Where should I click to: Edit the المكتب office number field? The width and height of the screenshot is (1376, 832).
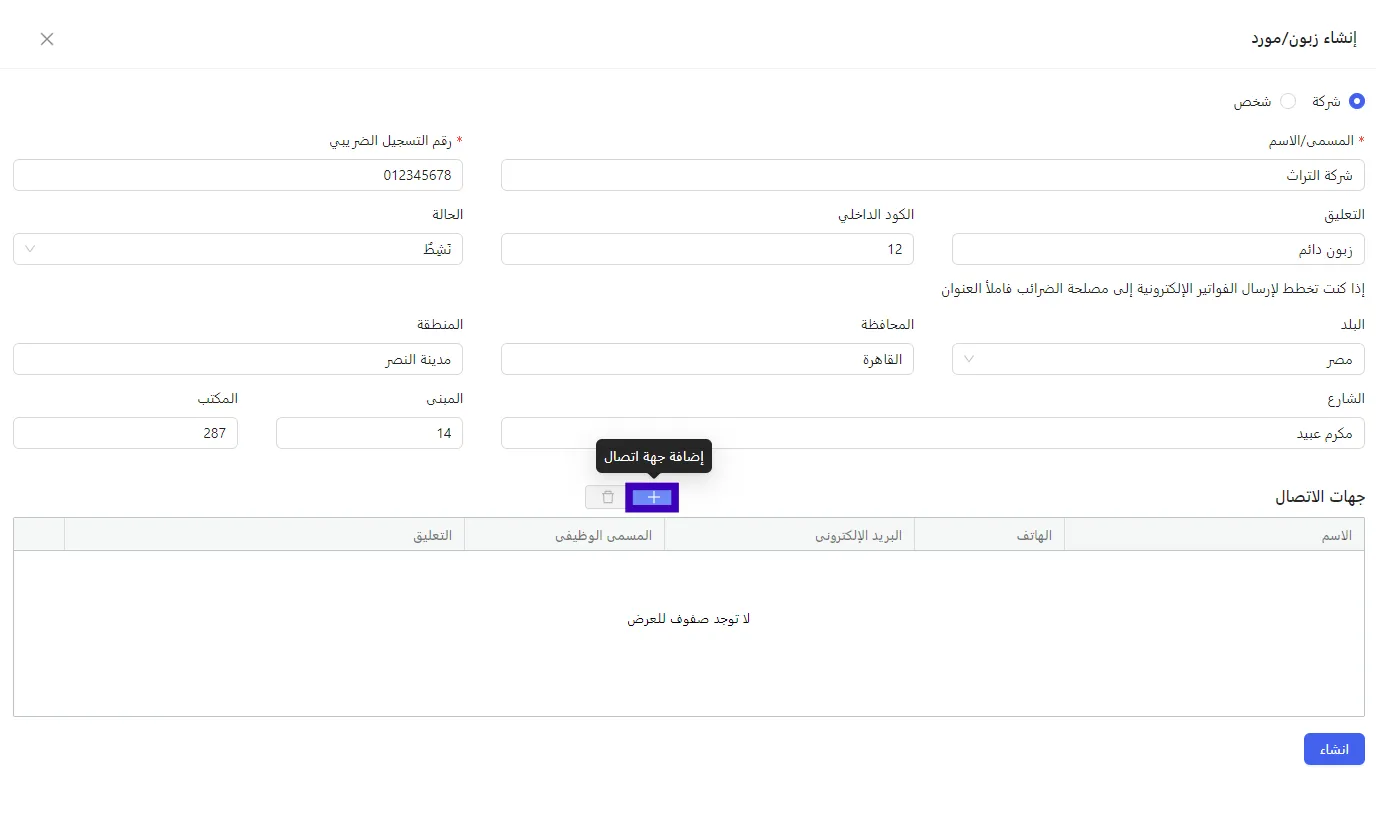125,433
